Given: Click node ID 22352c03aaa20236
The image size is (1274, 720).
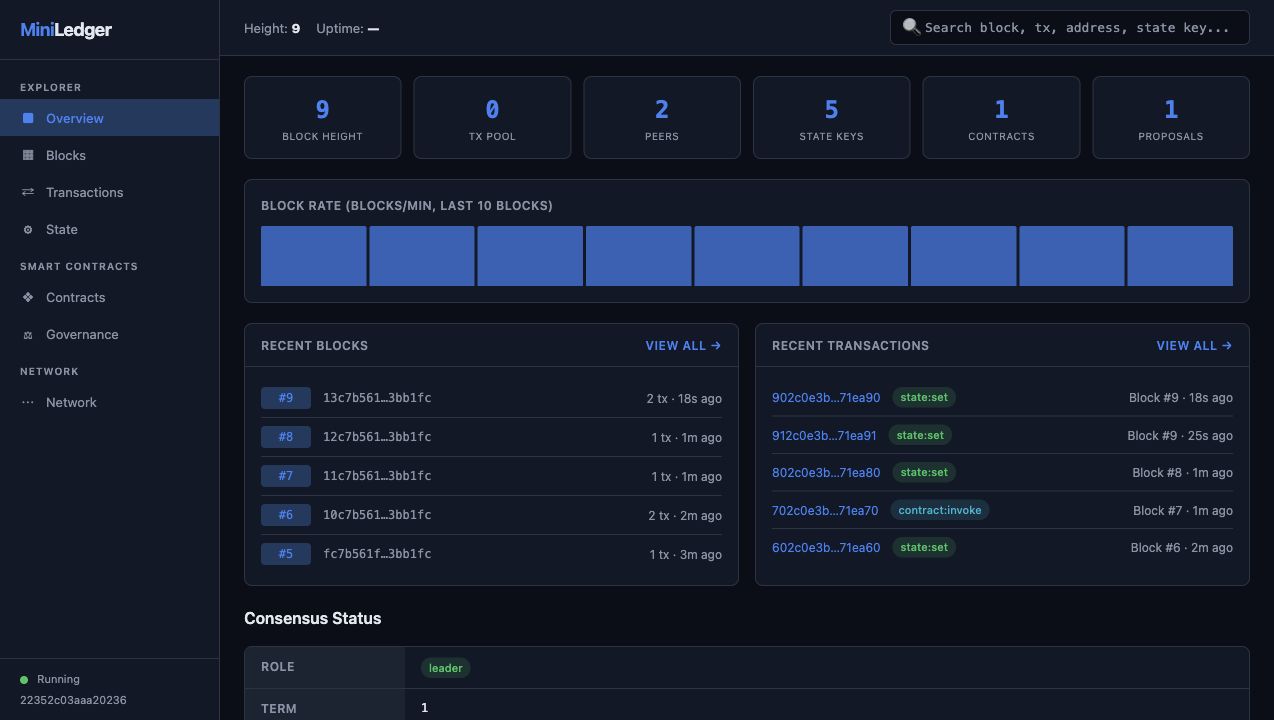Looking at the screenshot, I should coord(73,700).
